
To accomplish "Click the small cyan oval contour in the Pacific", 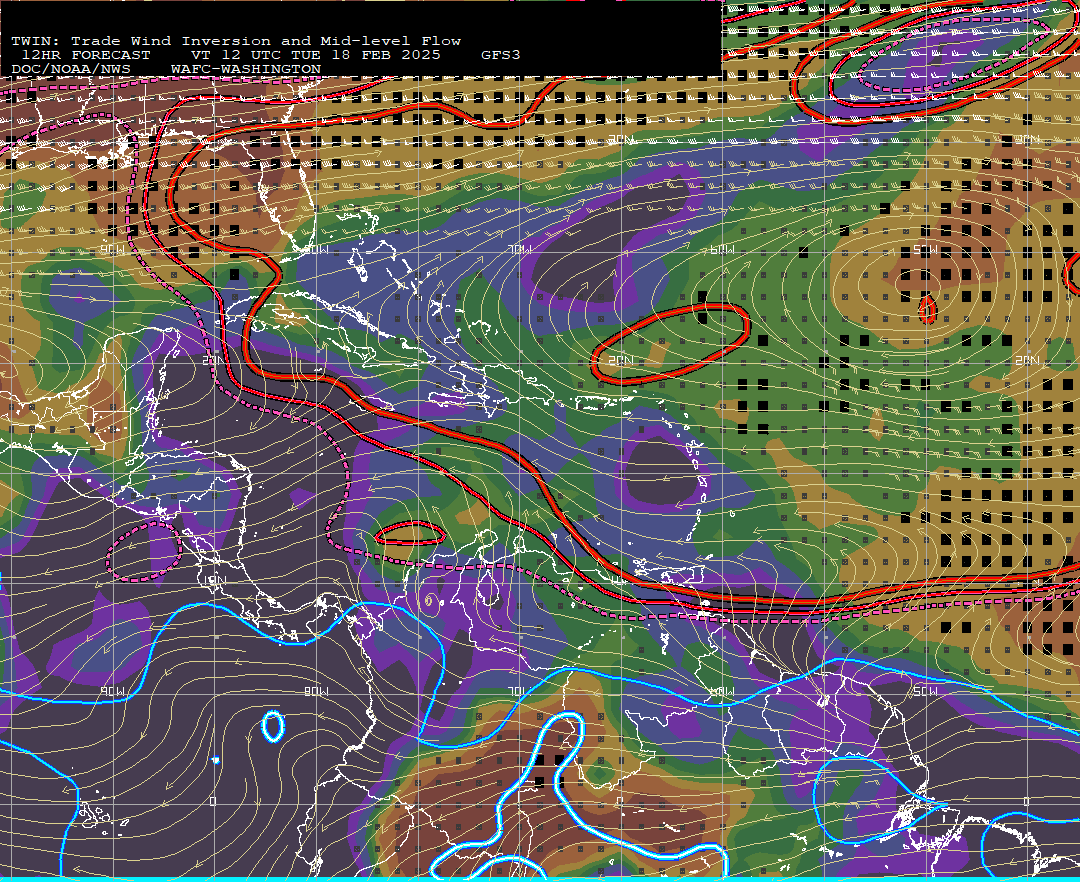I will 273,726.
